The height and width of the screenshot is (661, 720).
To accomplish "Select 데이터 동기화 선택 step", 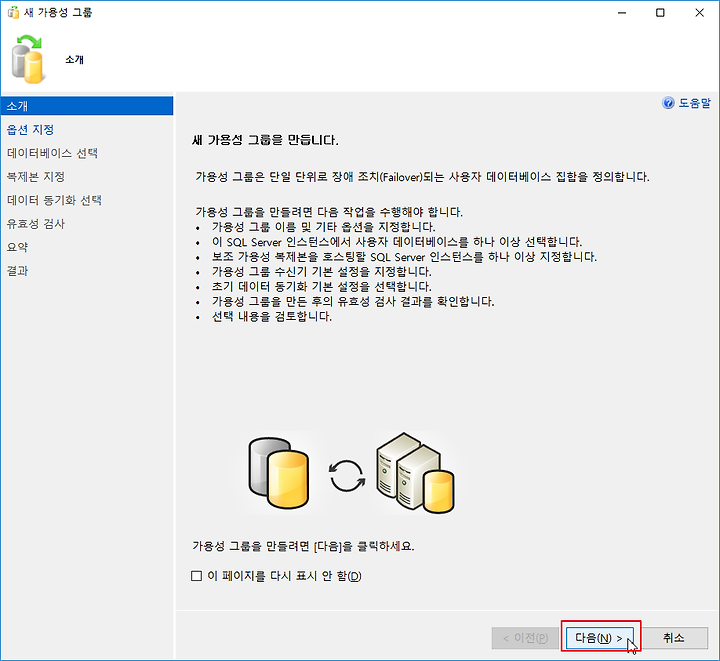I will click(x=54, y=200).
